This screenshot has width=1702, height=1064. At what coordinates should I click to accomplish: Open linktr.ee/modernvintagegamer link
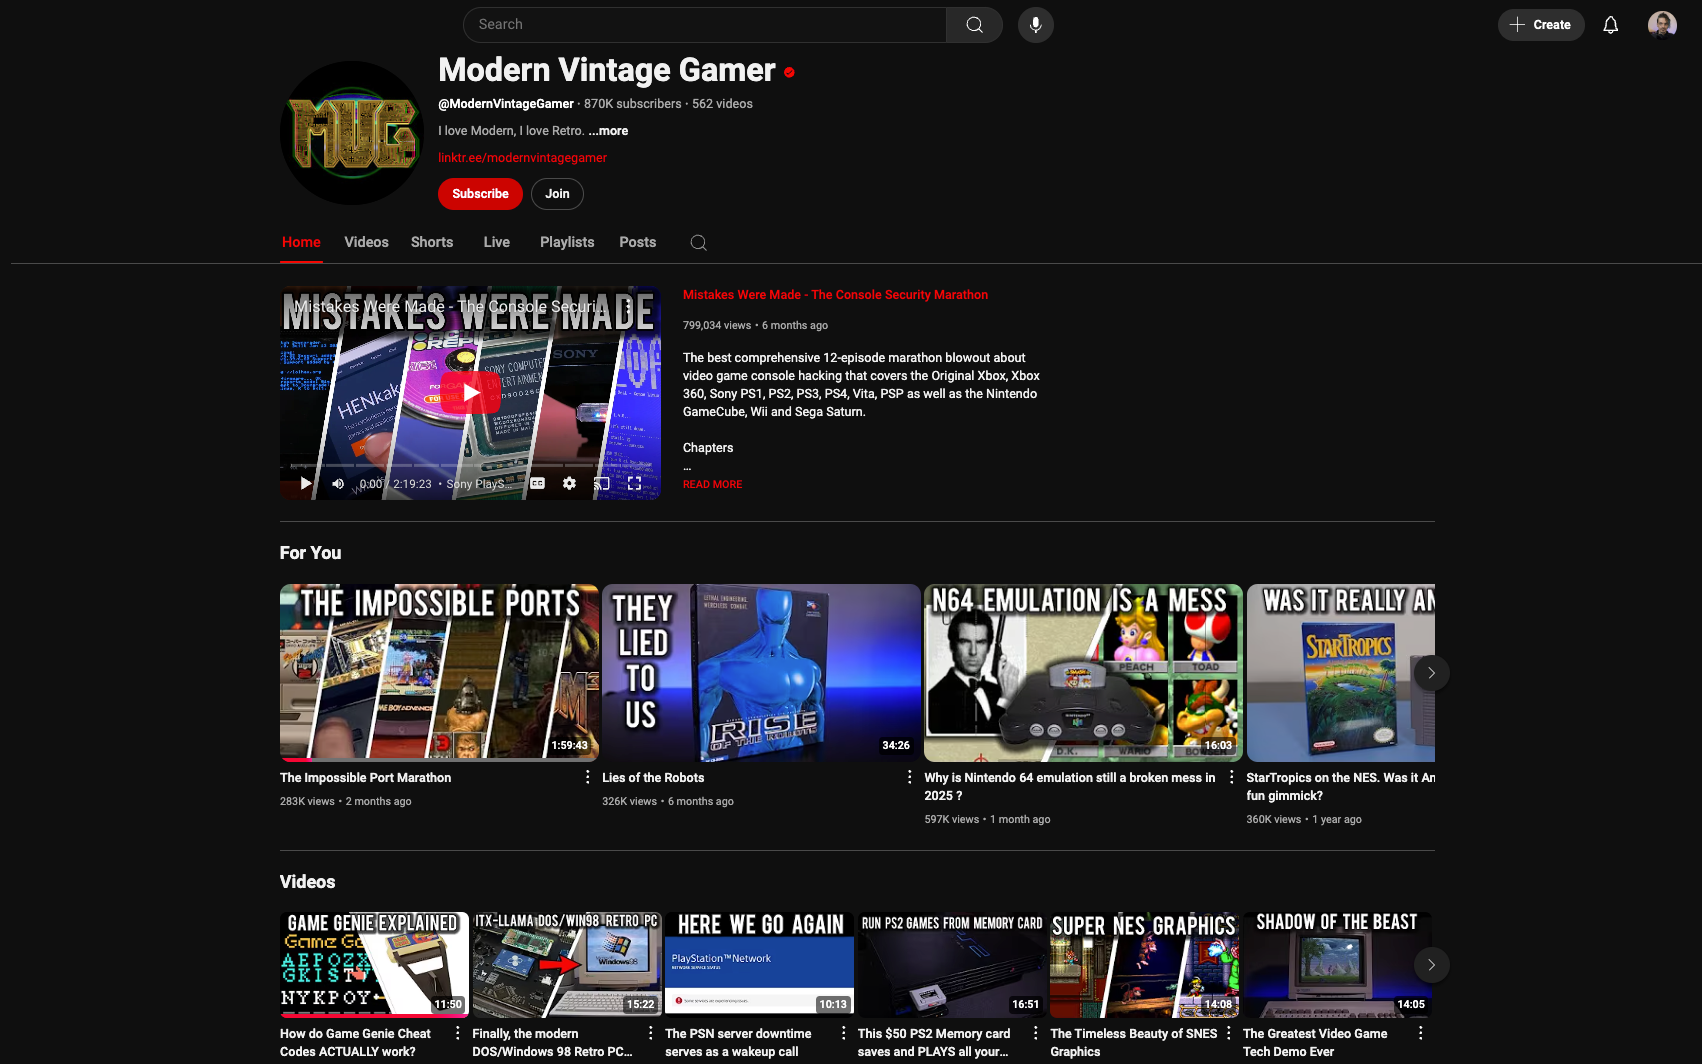tap(522, 158)
